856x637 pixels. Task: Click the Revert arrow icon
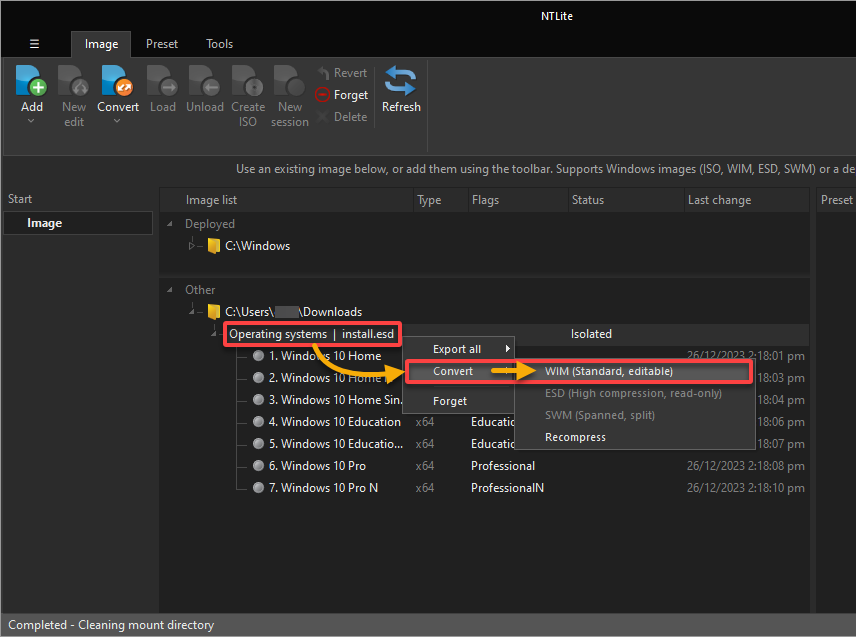pos(323,73)
